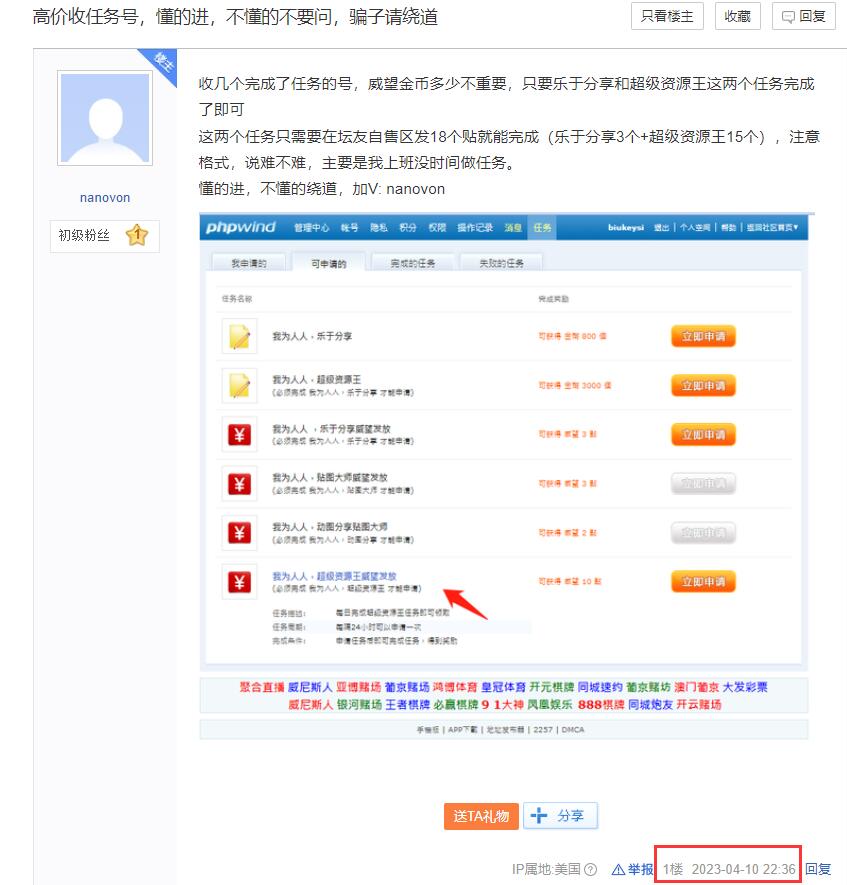847x885 pixels.
Task: Click the 任务 menu item in phpwind header
Action: point(542,228)
